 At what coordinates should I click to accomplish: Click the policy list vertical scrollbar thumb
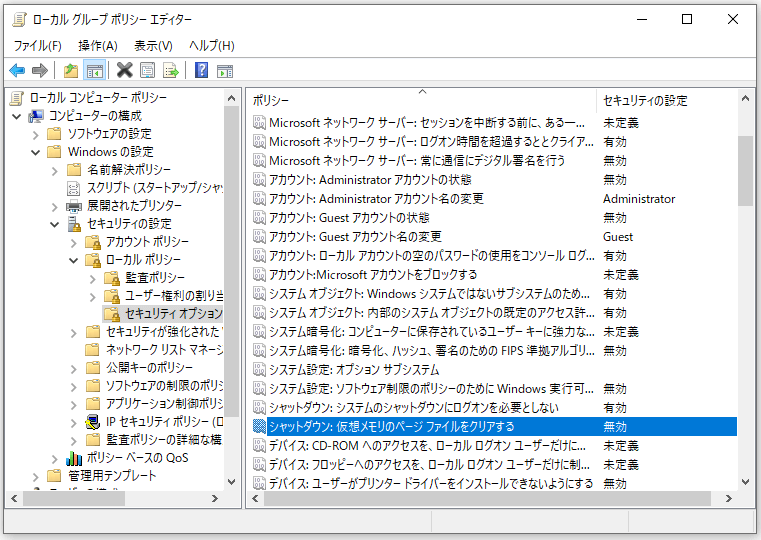745,171
